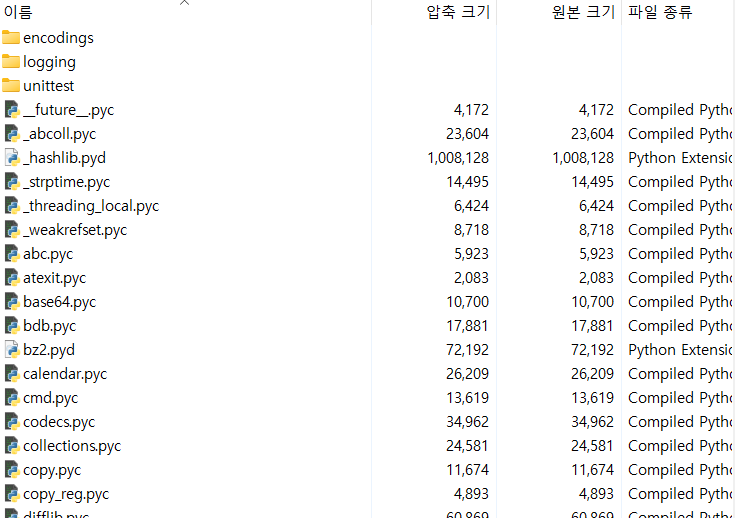Click the _weakrefset.pyc file icon
Screen dimensions: 735x518
click(12, 230)
